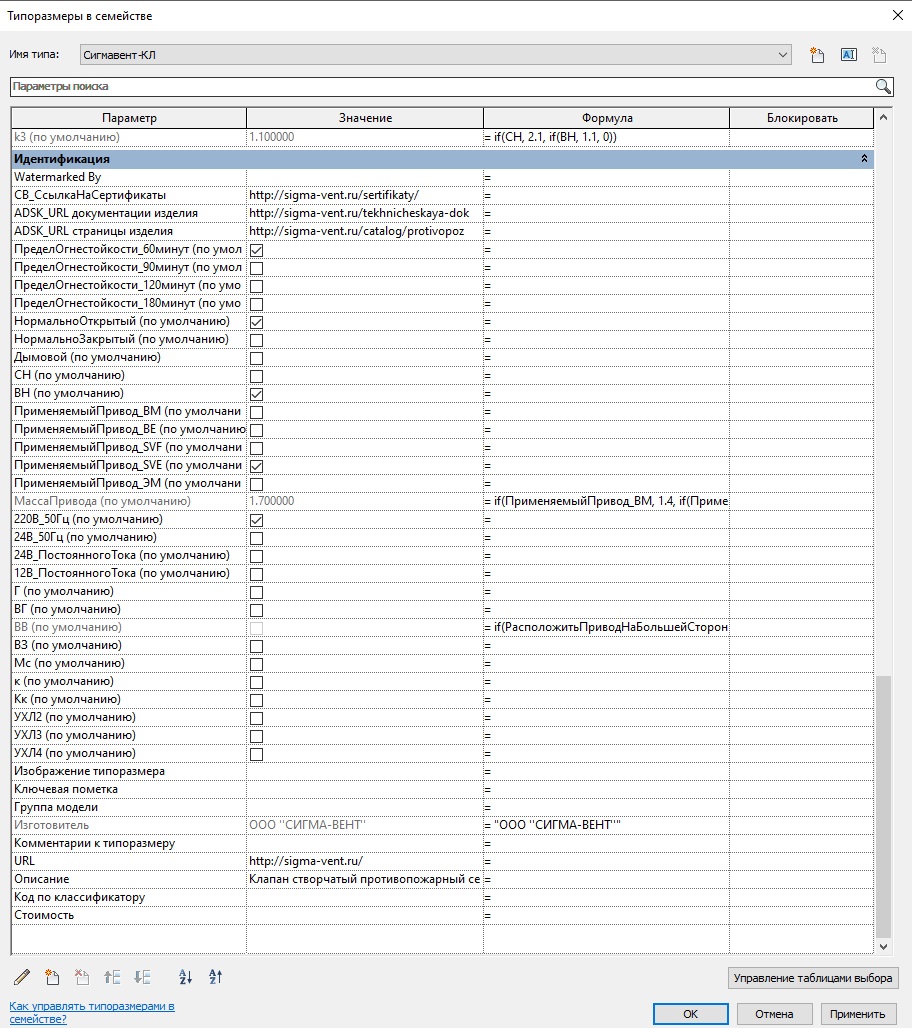Open the typesize management help link
The height and width of the screenshot is (1028, 912).
(92, 1012)
